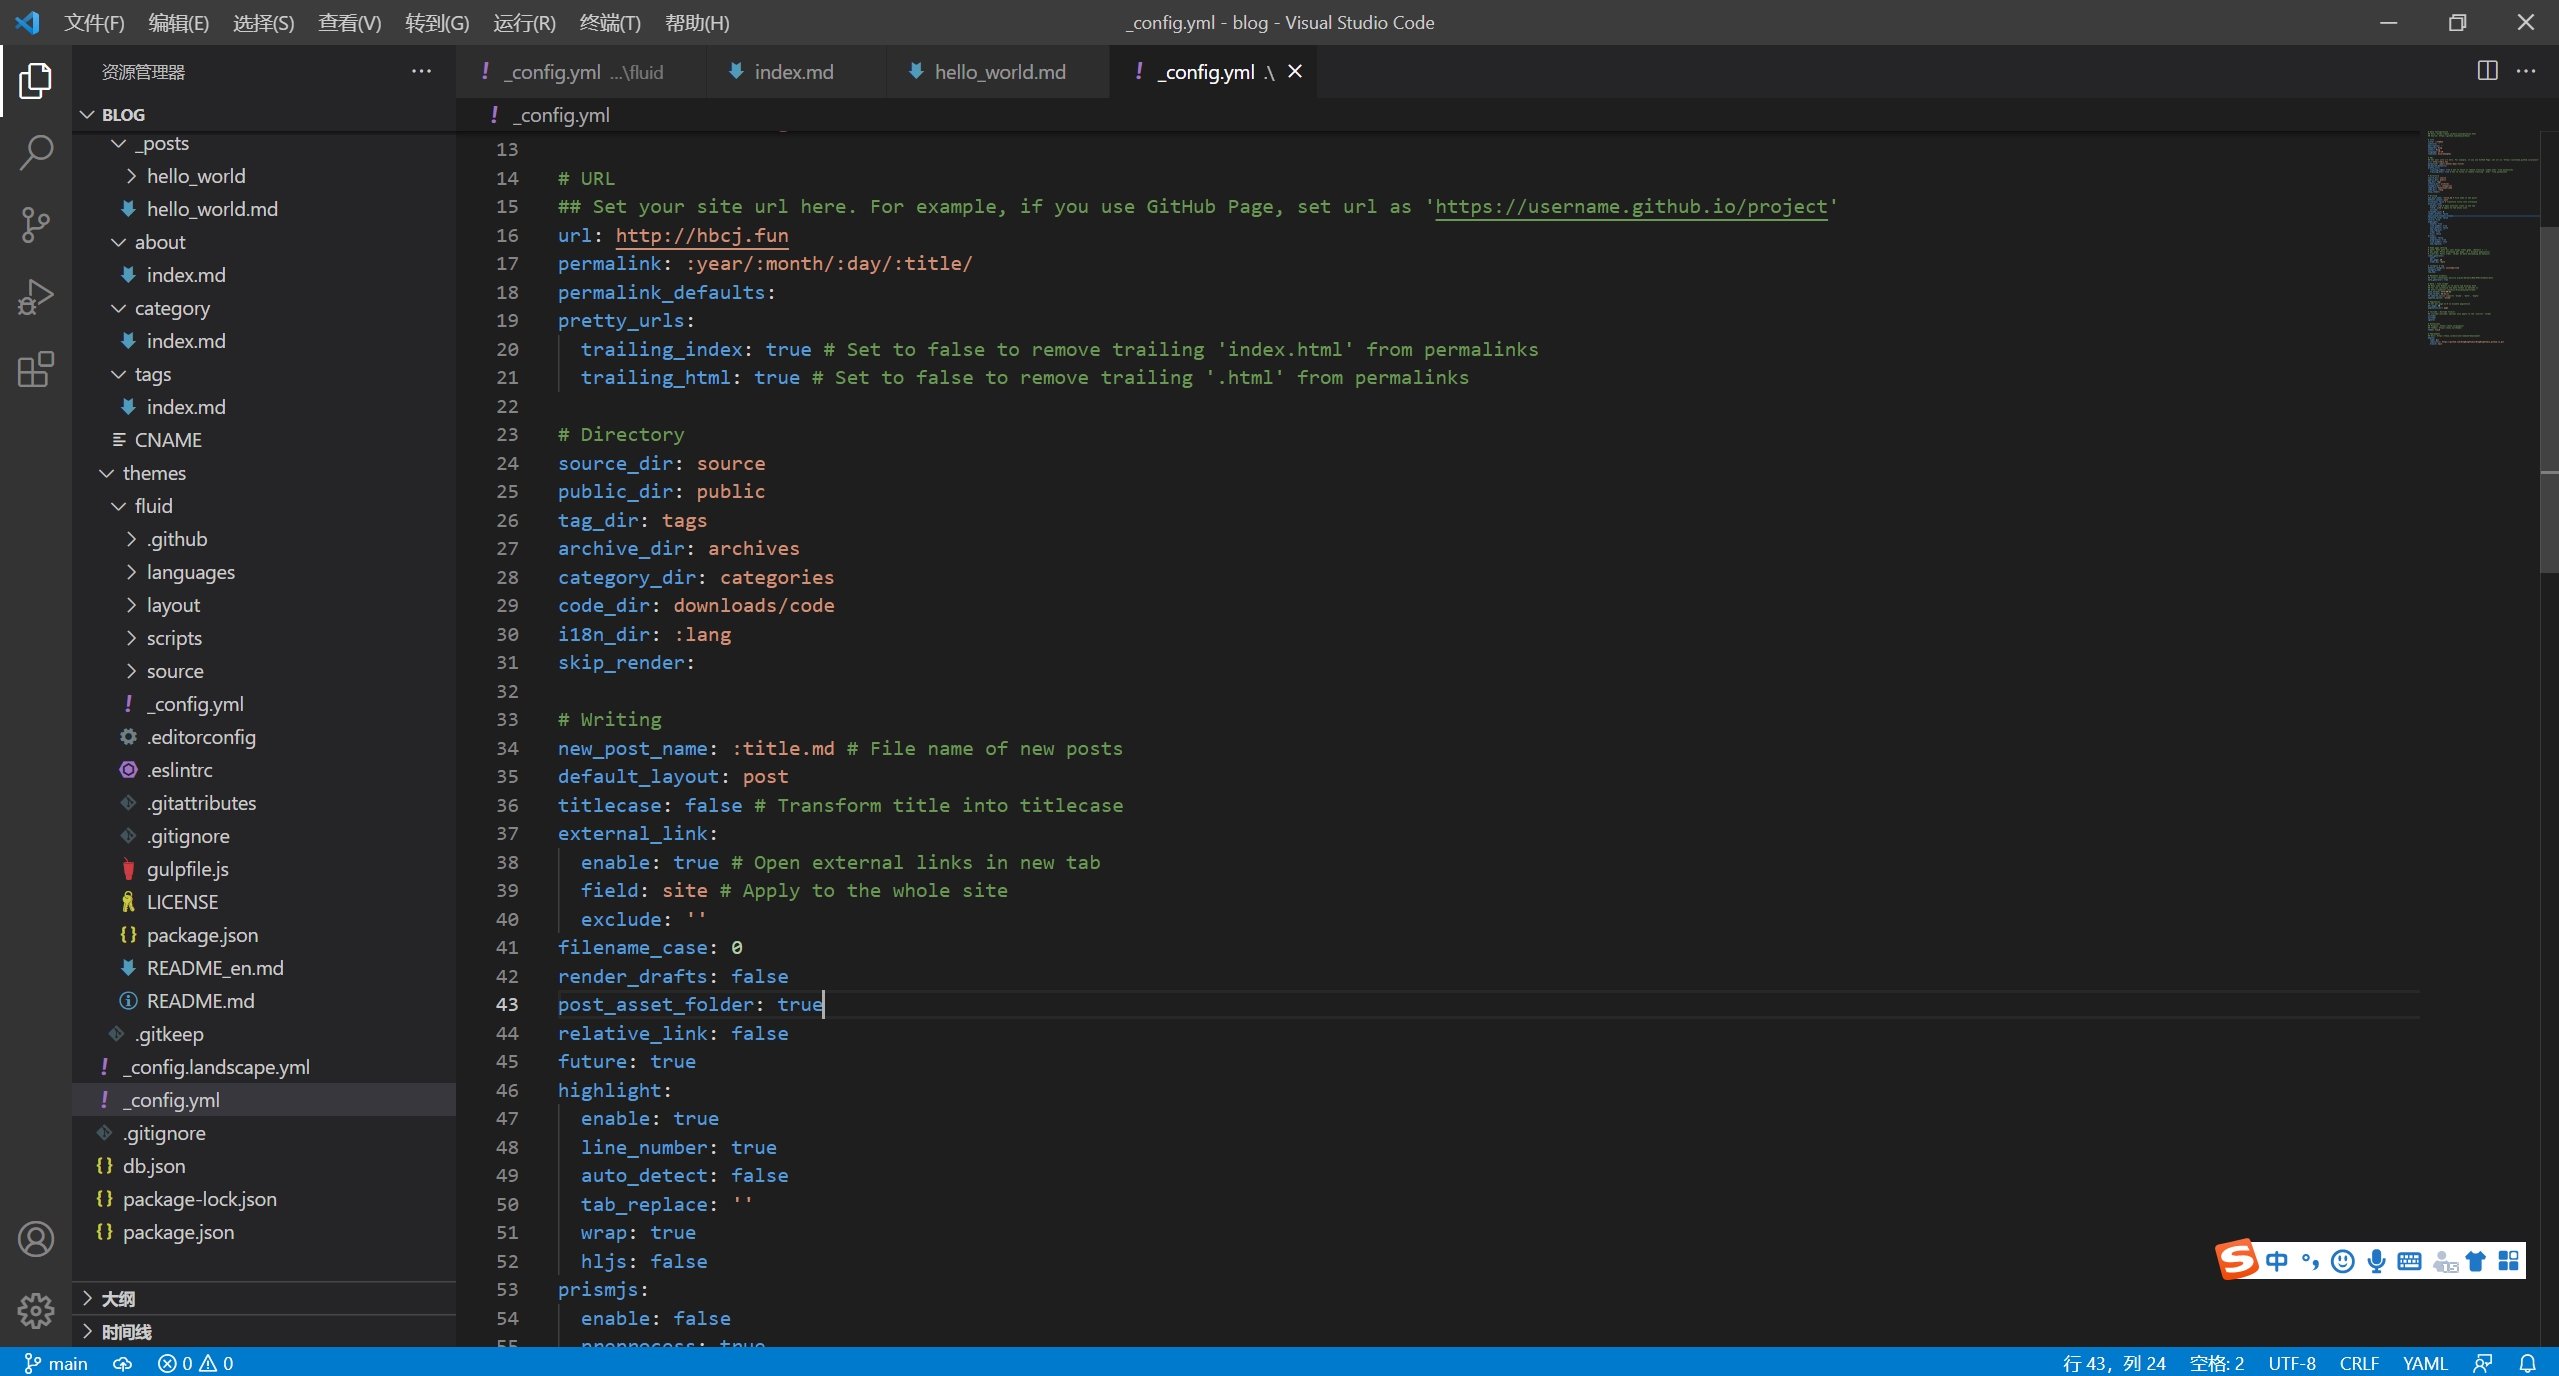Click the CRLF end of line selector
Screen dimensions: 2559x1376
coord(2359,1363)
